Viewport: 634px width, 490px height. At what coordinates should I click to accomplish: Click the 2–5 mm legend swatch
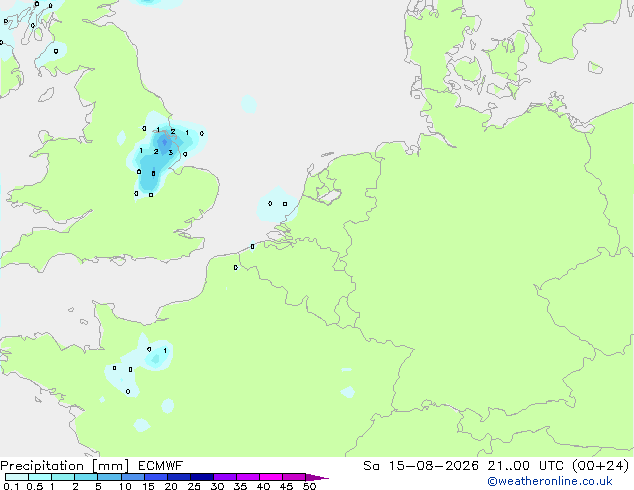click(86, 477)
